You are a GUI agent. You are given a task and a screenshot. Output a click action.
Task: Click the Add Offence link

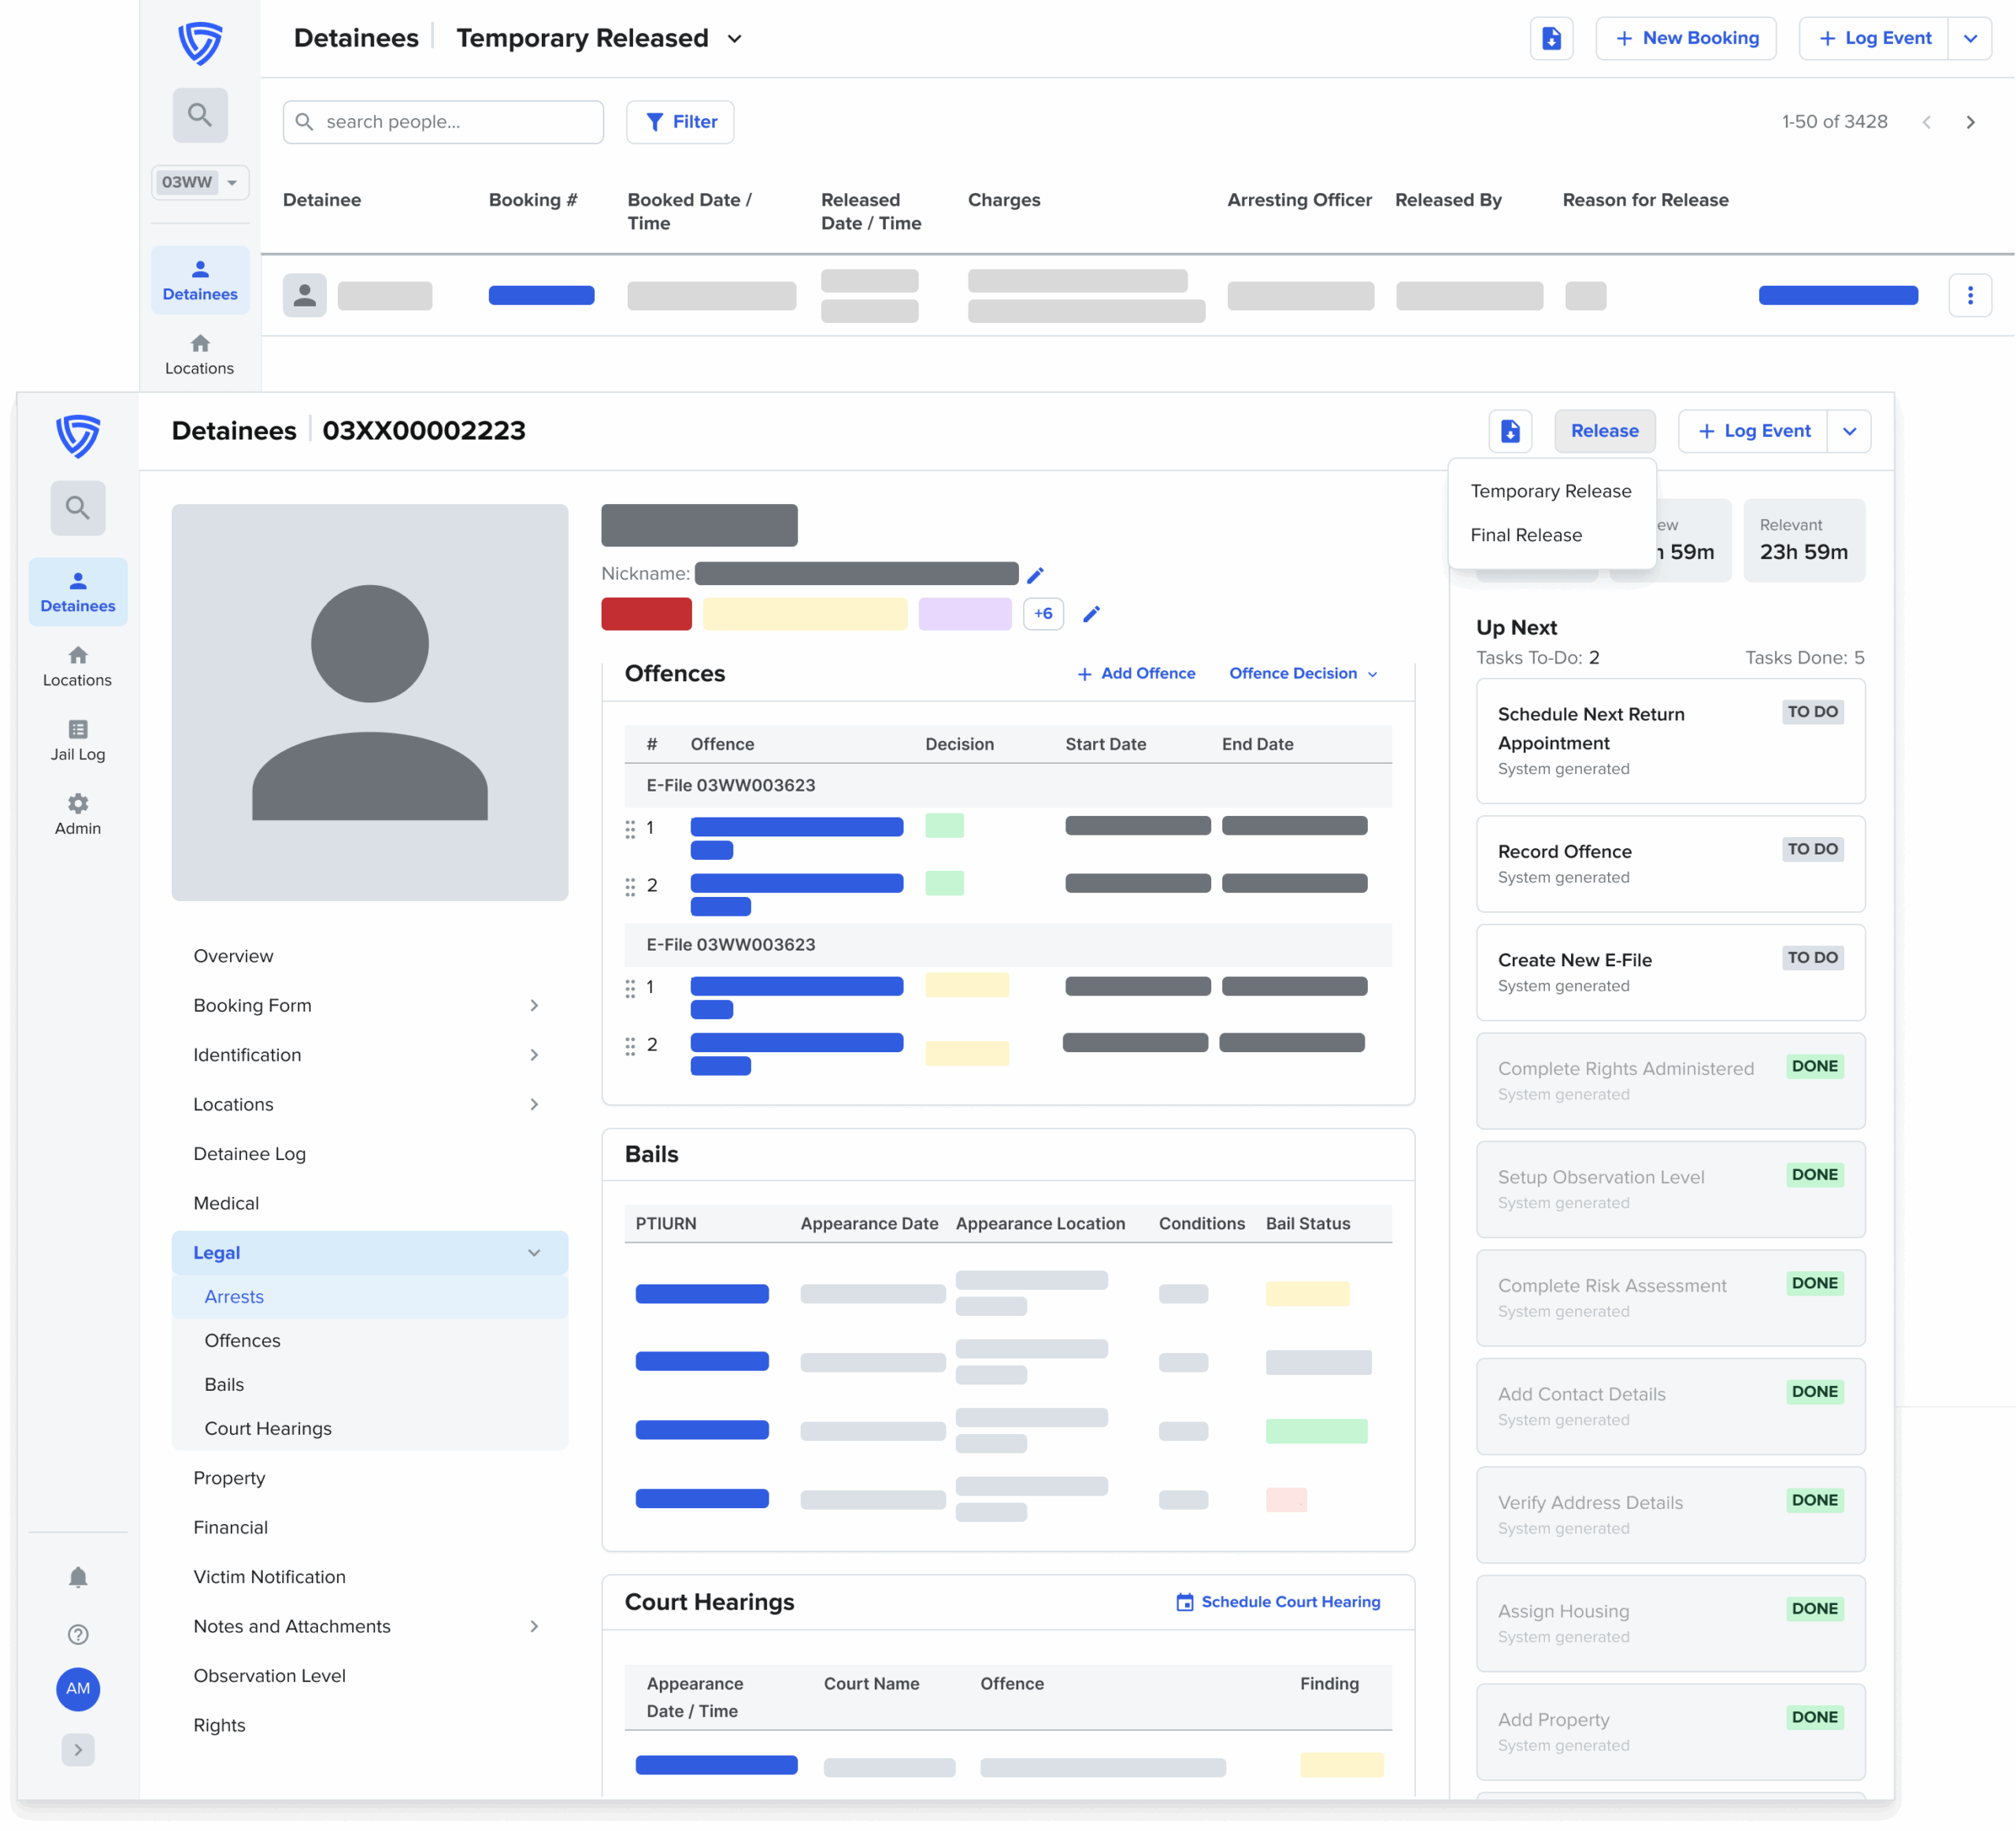(1136, 673)
